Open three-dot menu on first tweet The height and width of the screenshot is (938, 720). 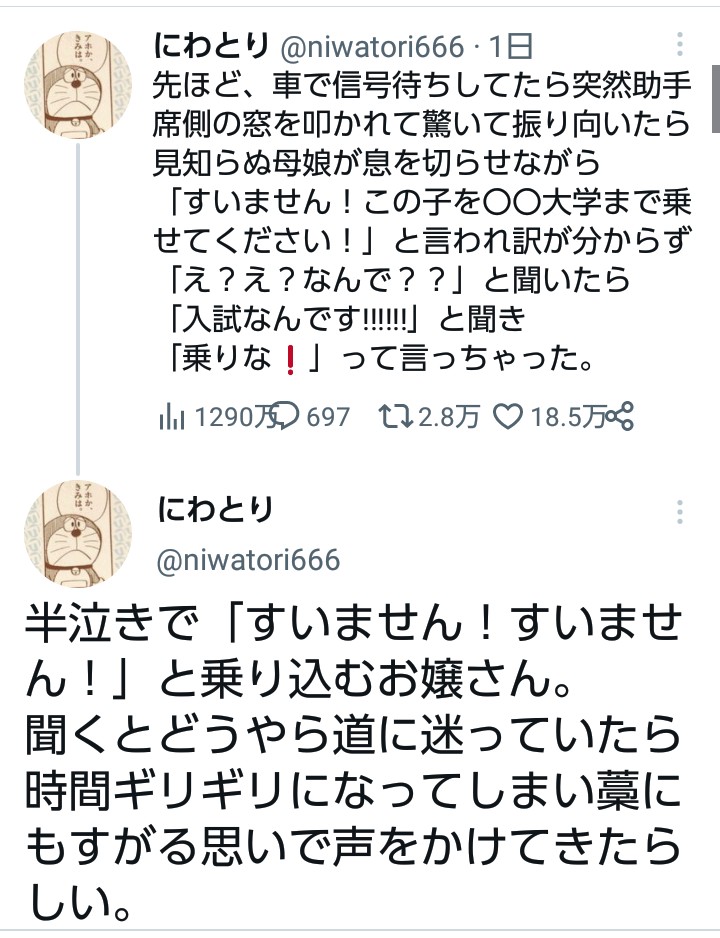pyautogui.click(x=680, y=45)
